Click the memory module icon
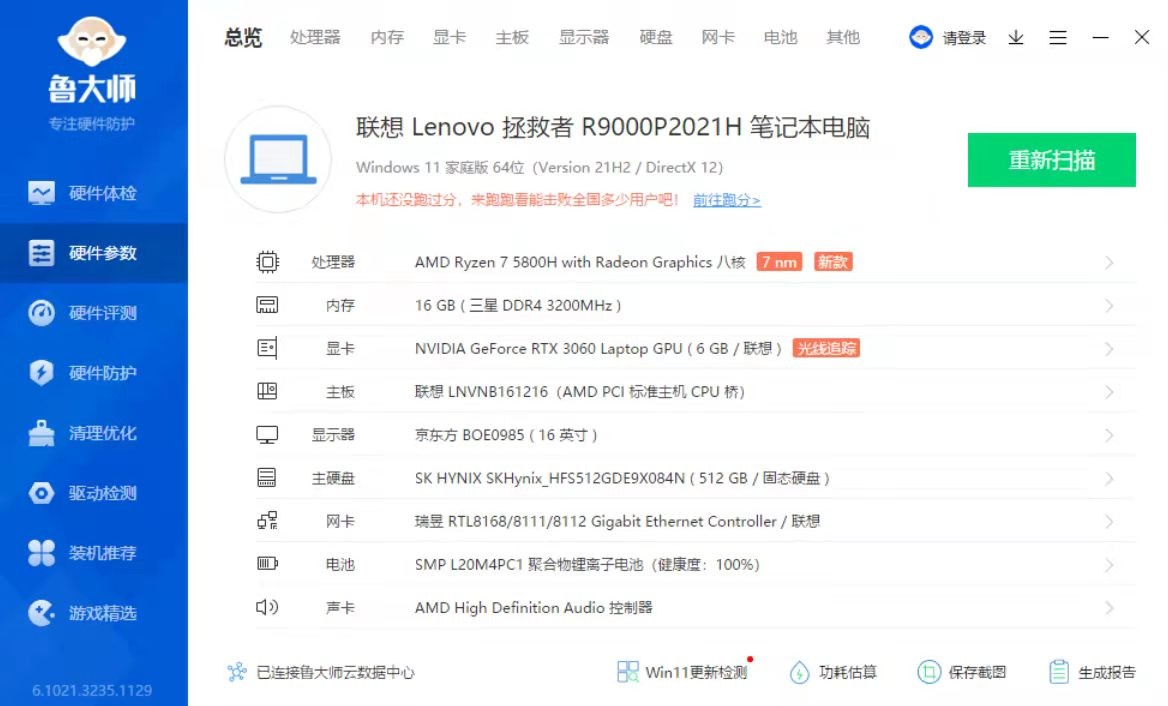 [x=267, y=305]
